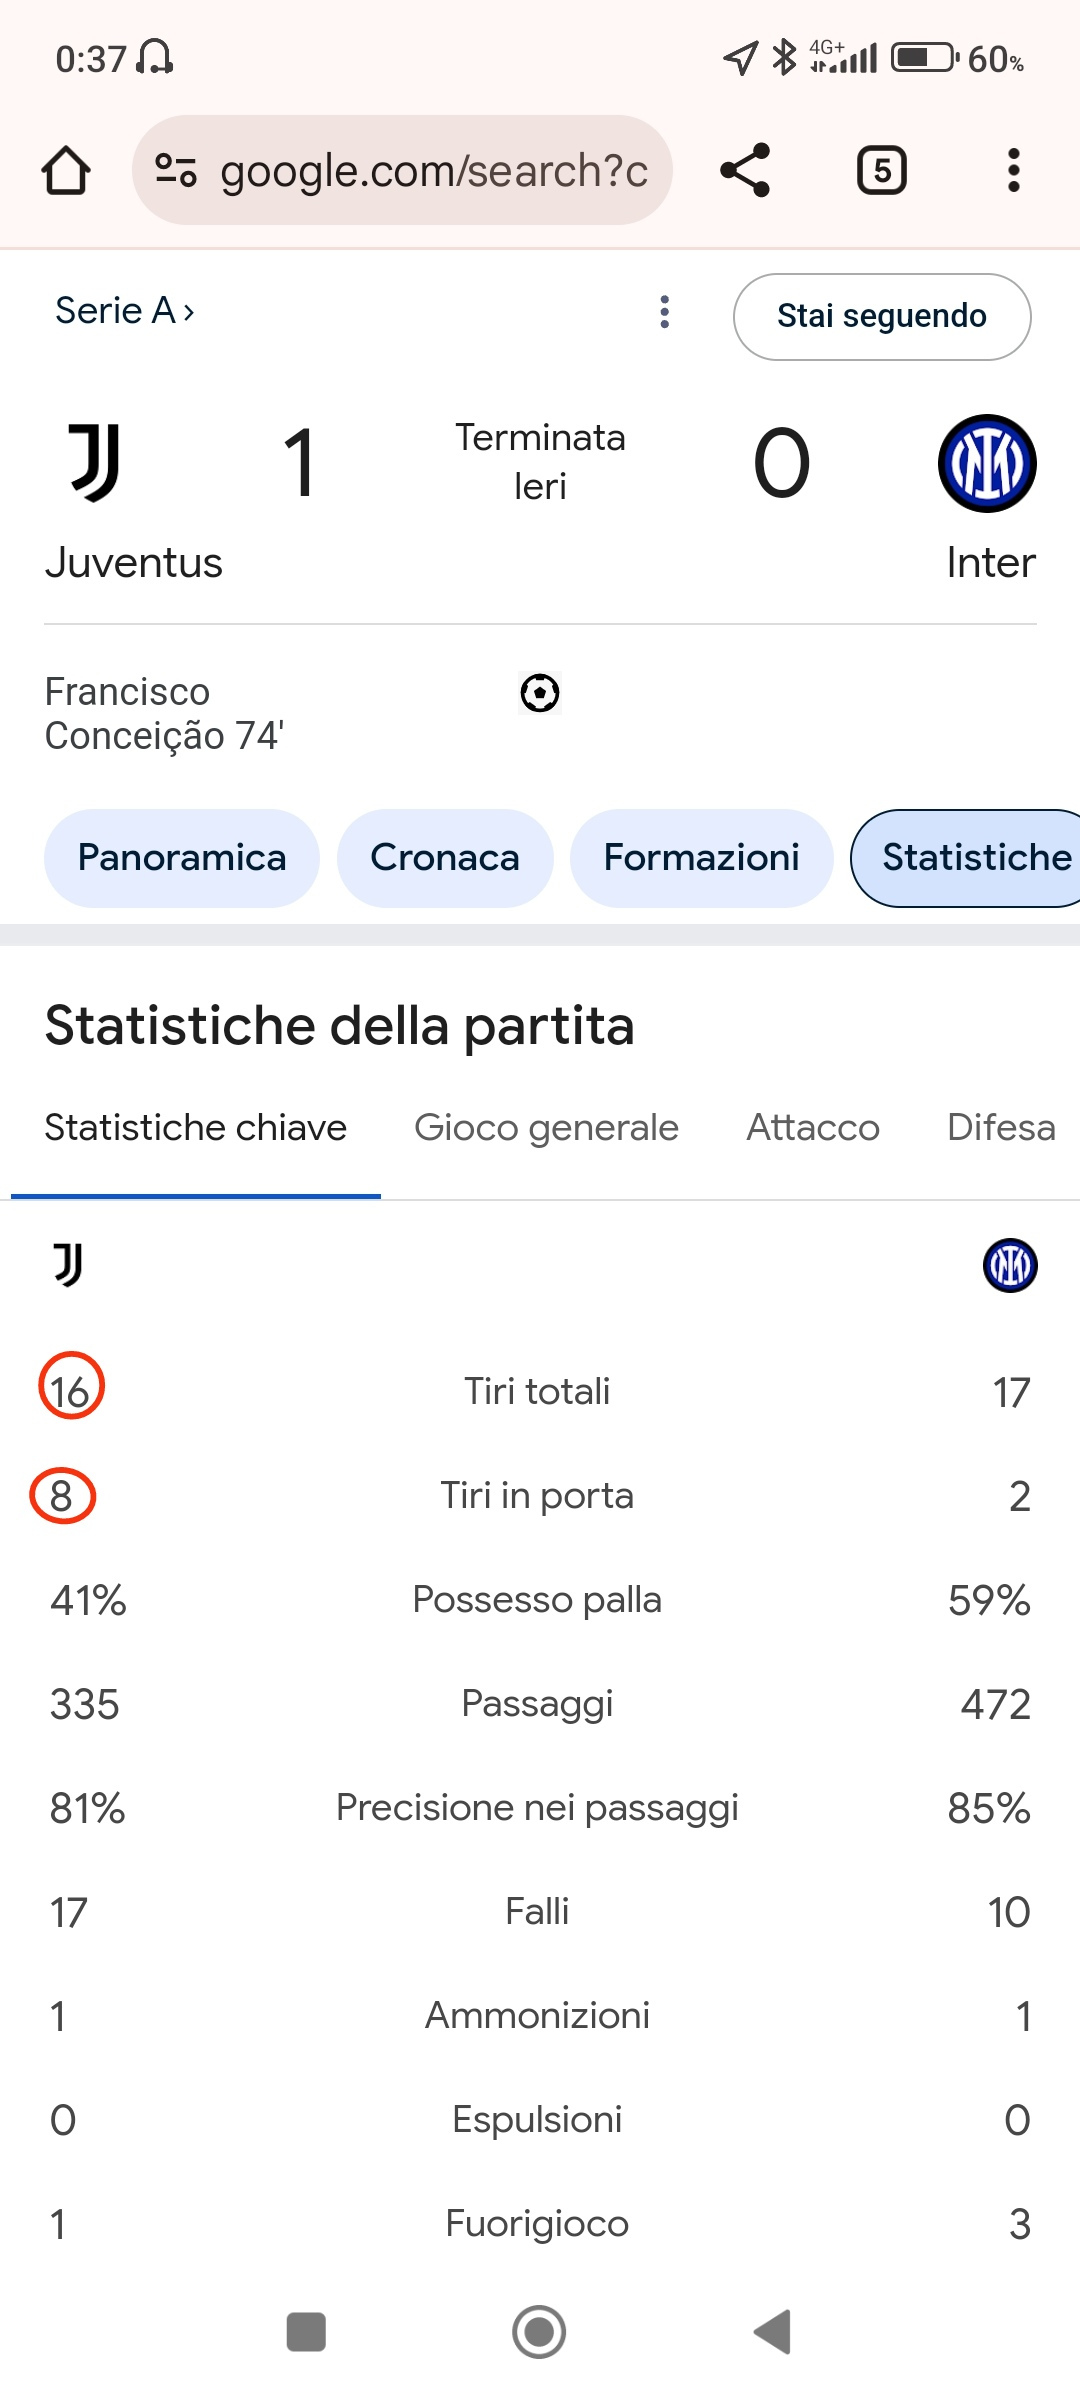1080x2400 pixels.
Task: Open site settings icon in address bar
Action: point(176,170)
